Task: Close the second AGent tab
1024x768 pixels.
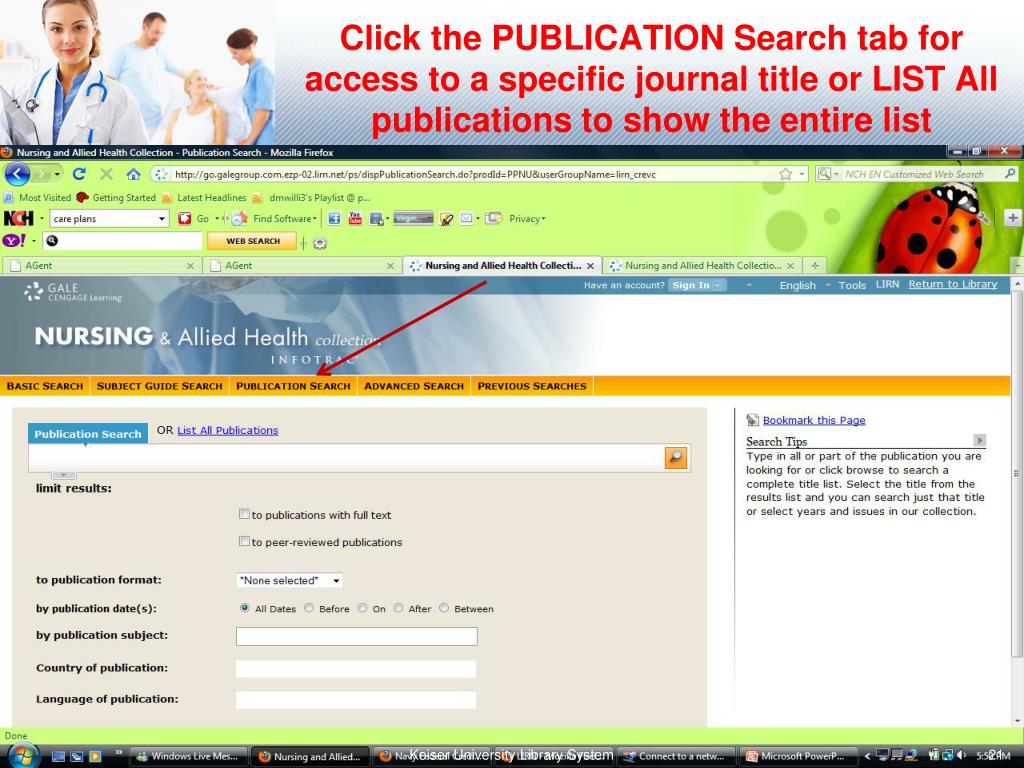Action: point(390,266)
